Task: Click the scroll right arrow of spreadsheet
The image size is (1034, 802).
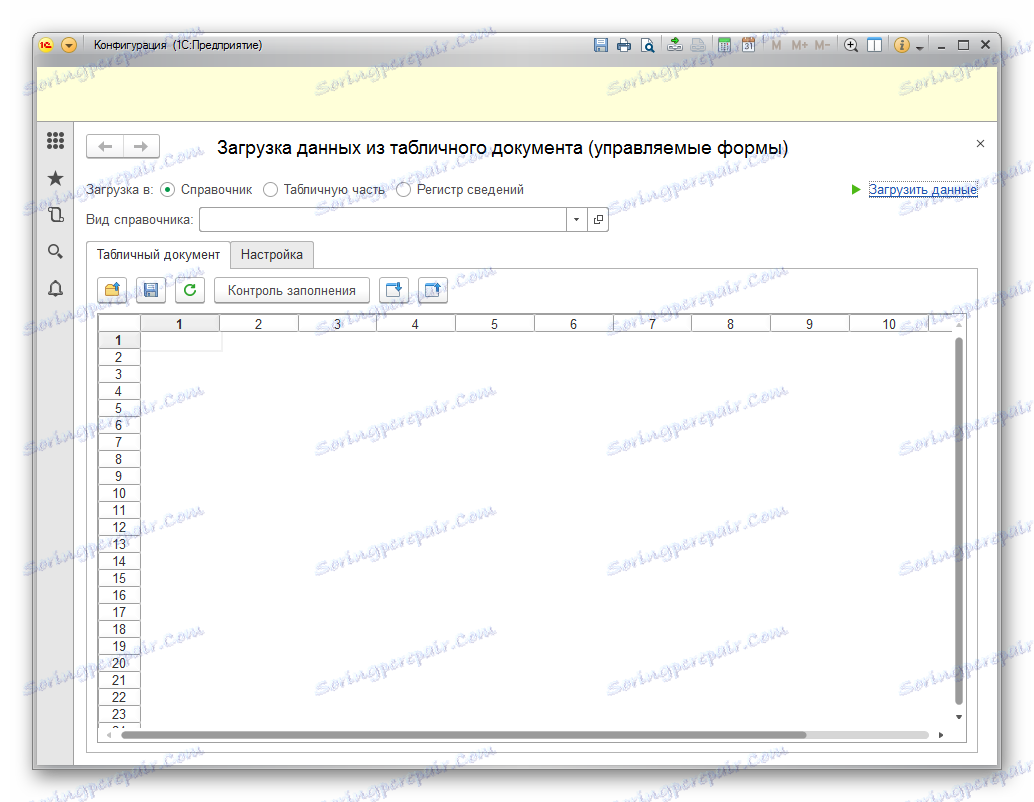Action: (941, 735)
